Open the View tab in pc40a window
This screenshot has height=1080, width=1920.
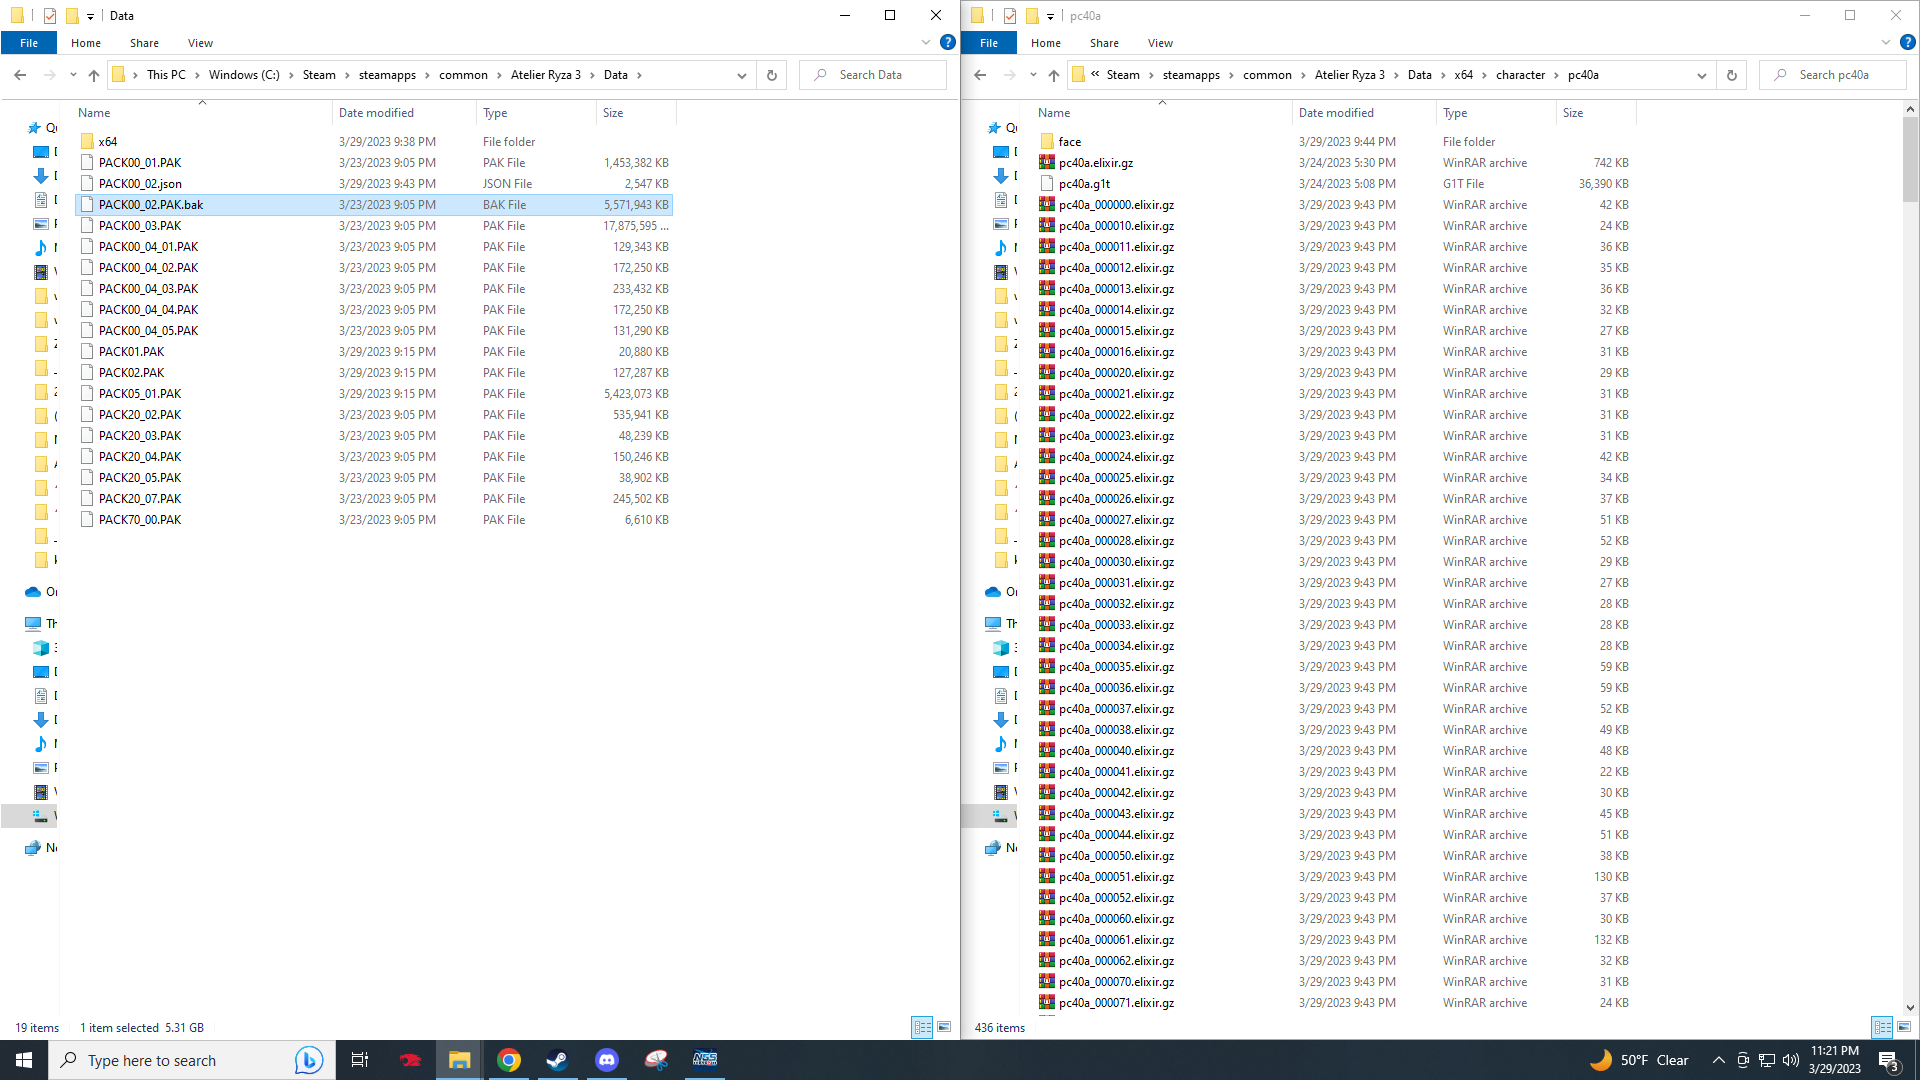click(x=1160, y=43)
